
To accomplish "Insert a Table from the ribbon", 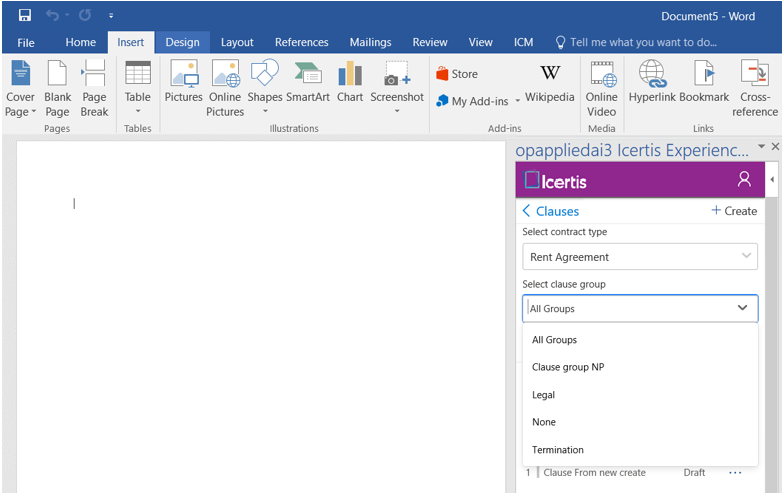I will pos(138,88).
